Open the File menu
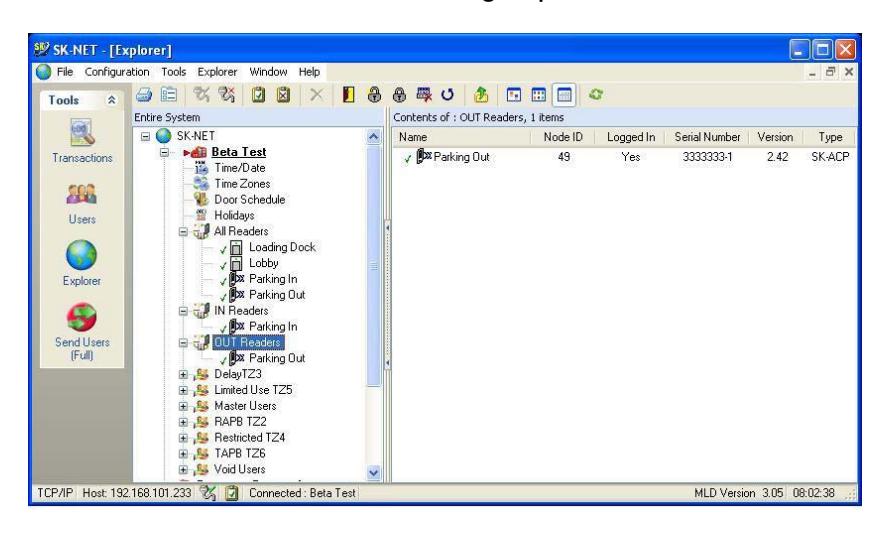This screenshot has height=535, width=886. click(65, 72)
